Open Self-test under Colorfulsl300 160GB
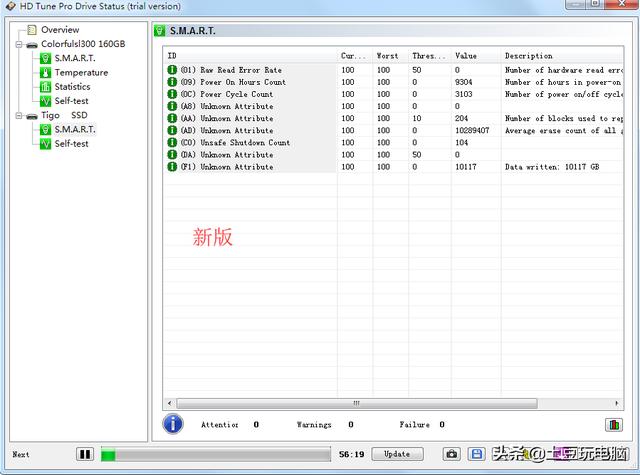The image size is (640, 475). [71, 101]
